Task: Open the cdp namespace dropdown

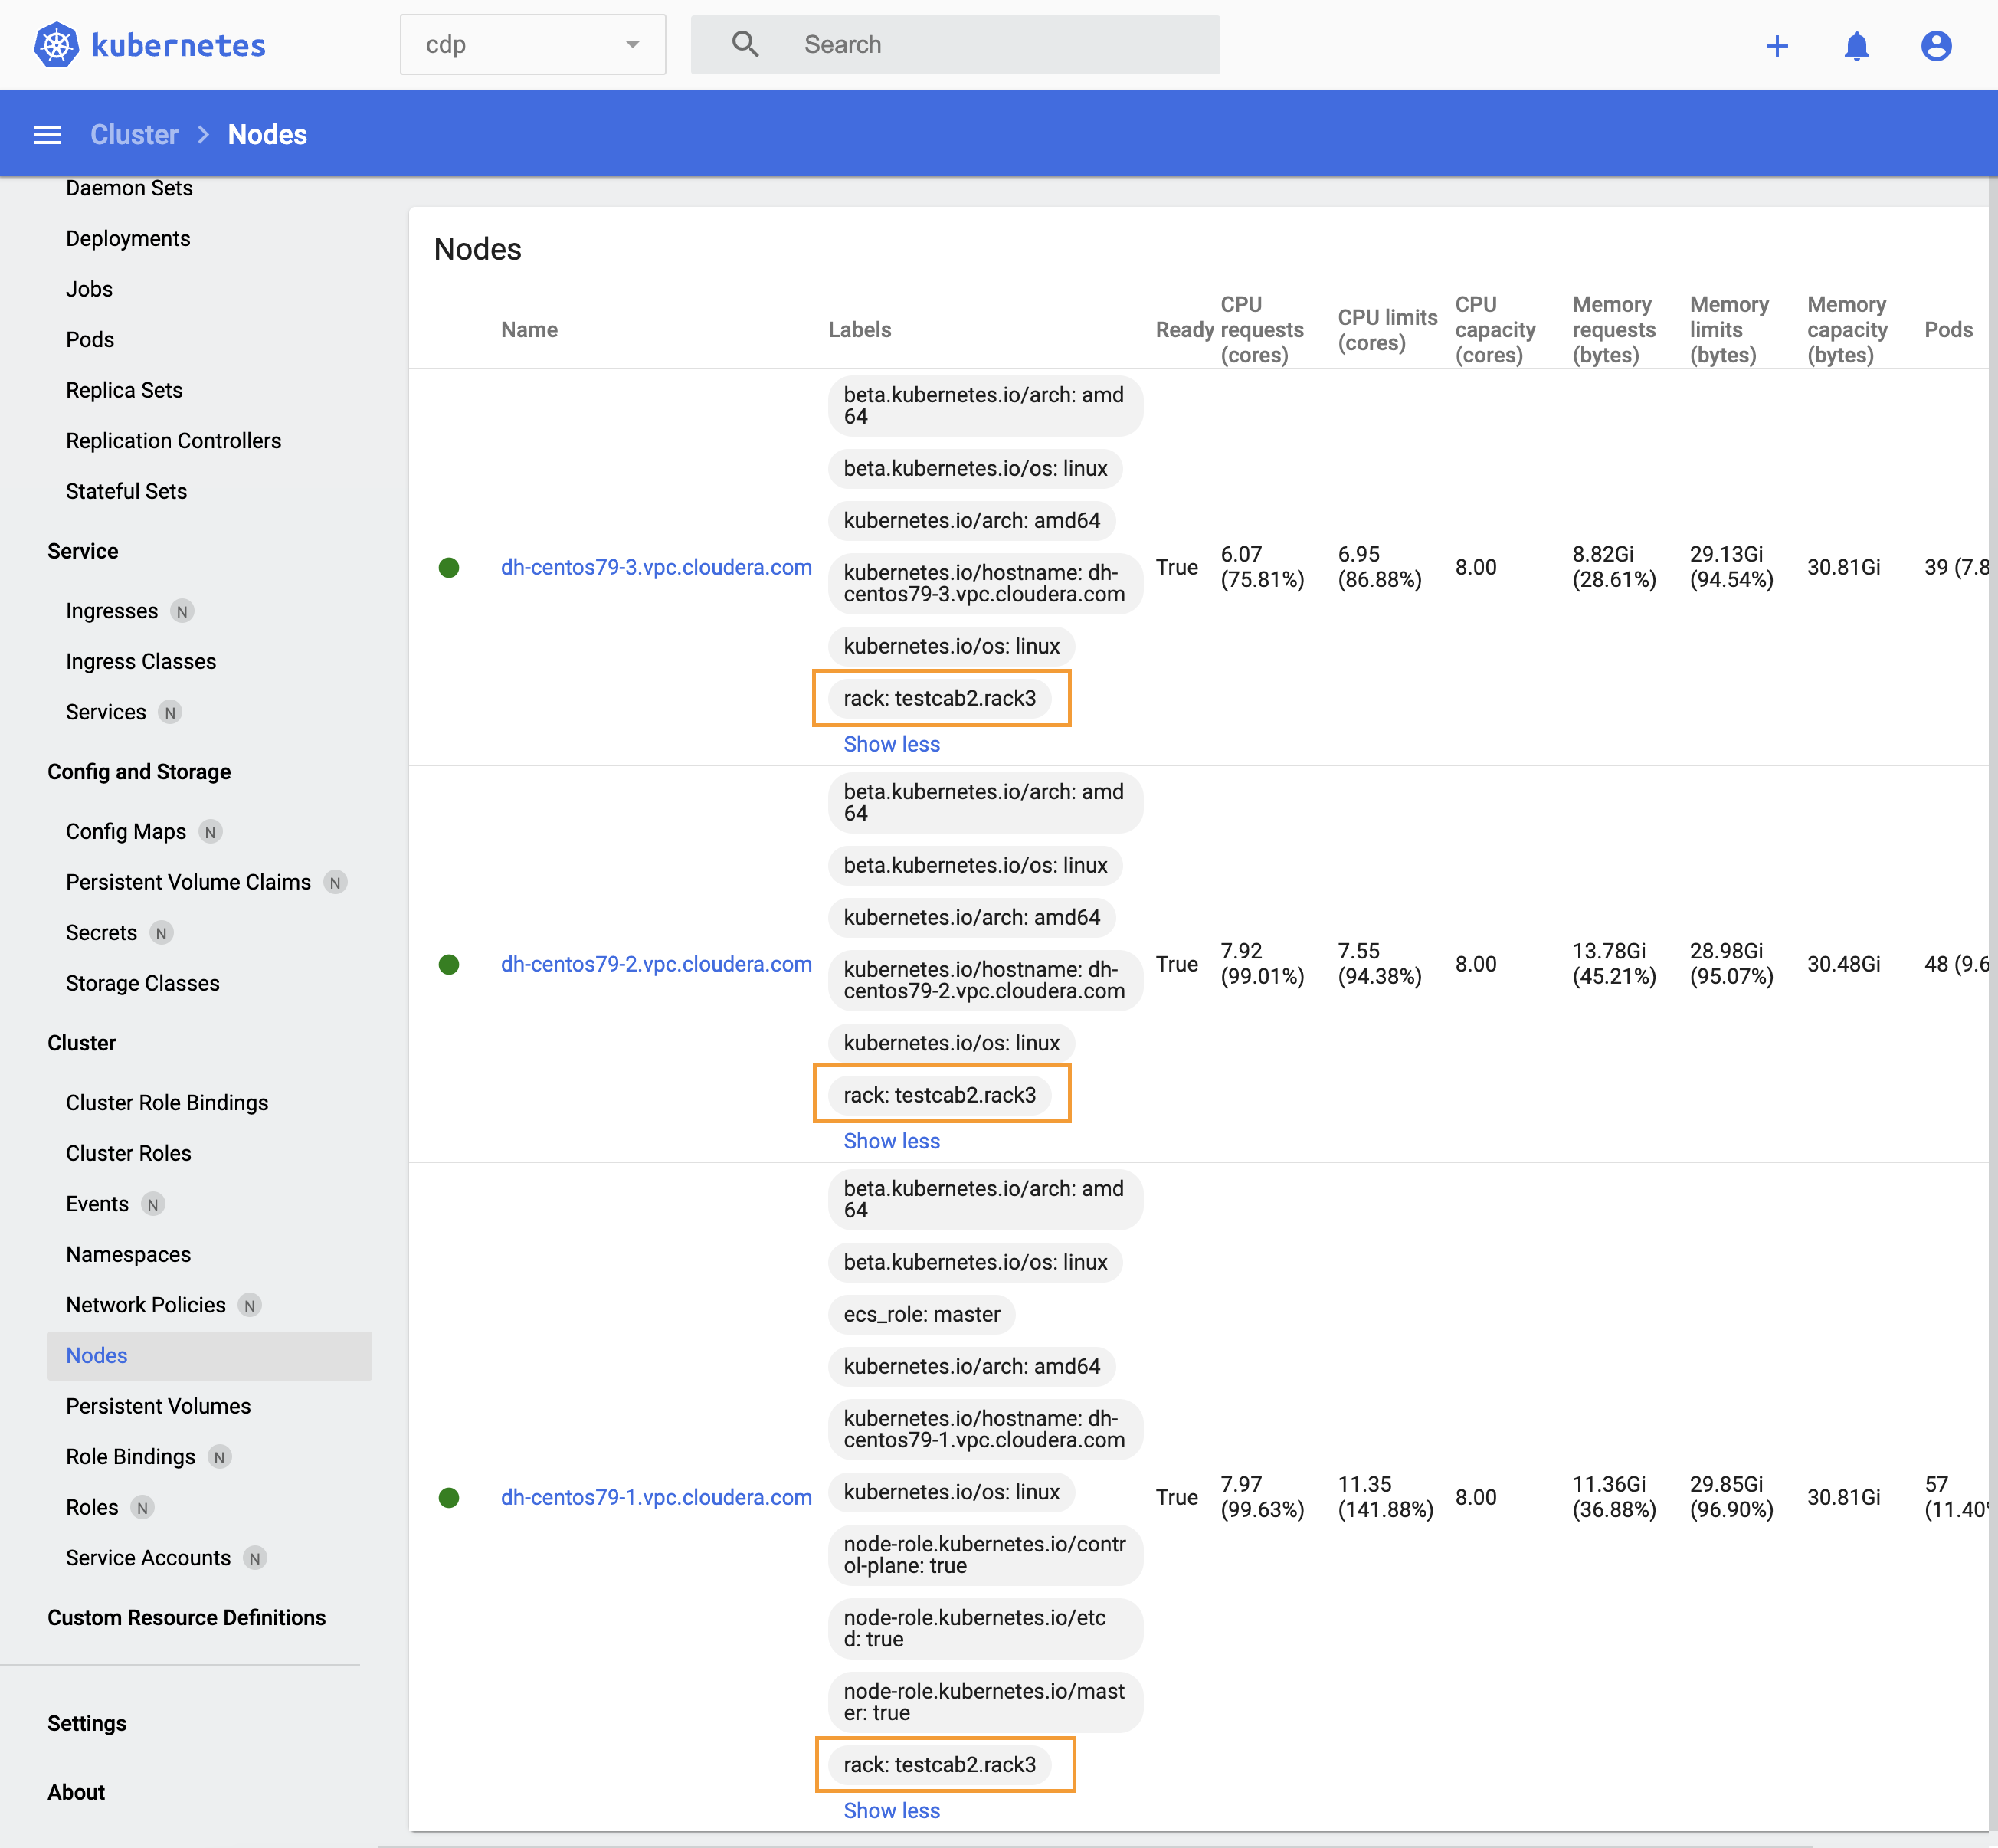Action: click(532, 45)
